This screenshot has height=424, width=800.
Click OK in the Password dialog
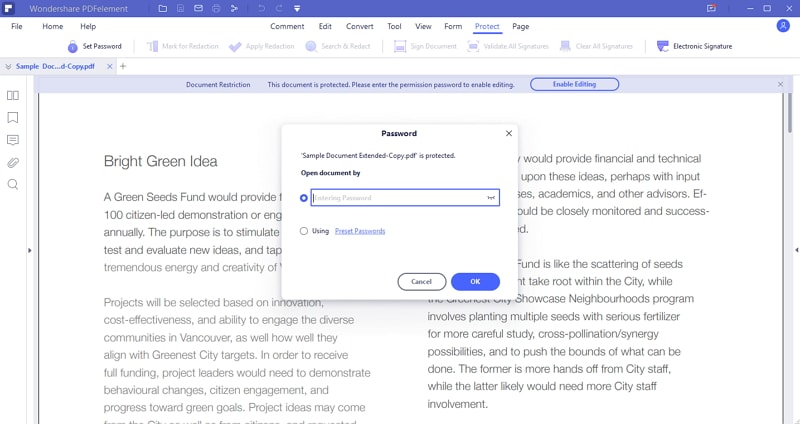tap(475, 282)
